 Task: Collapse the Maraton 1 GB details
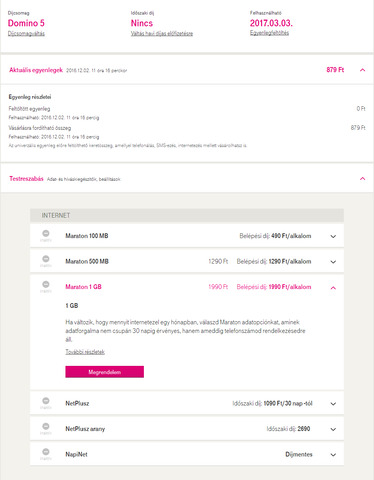click(333, 288)
